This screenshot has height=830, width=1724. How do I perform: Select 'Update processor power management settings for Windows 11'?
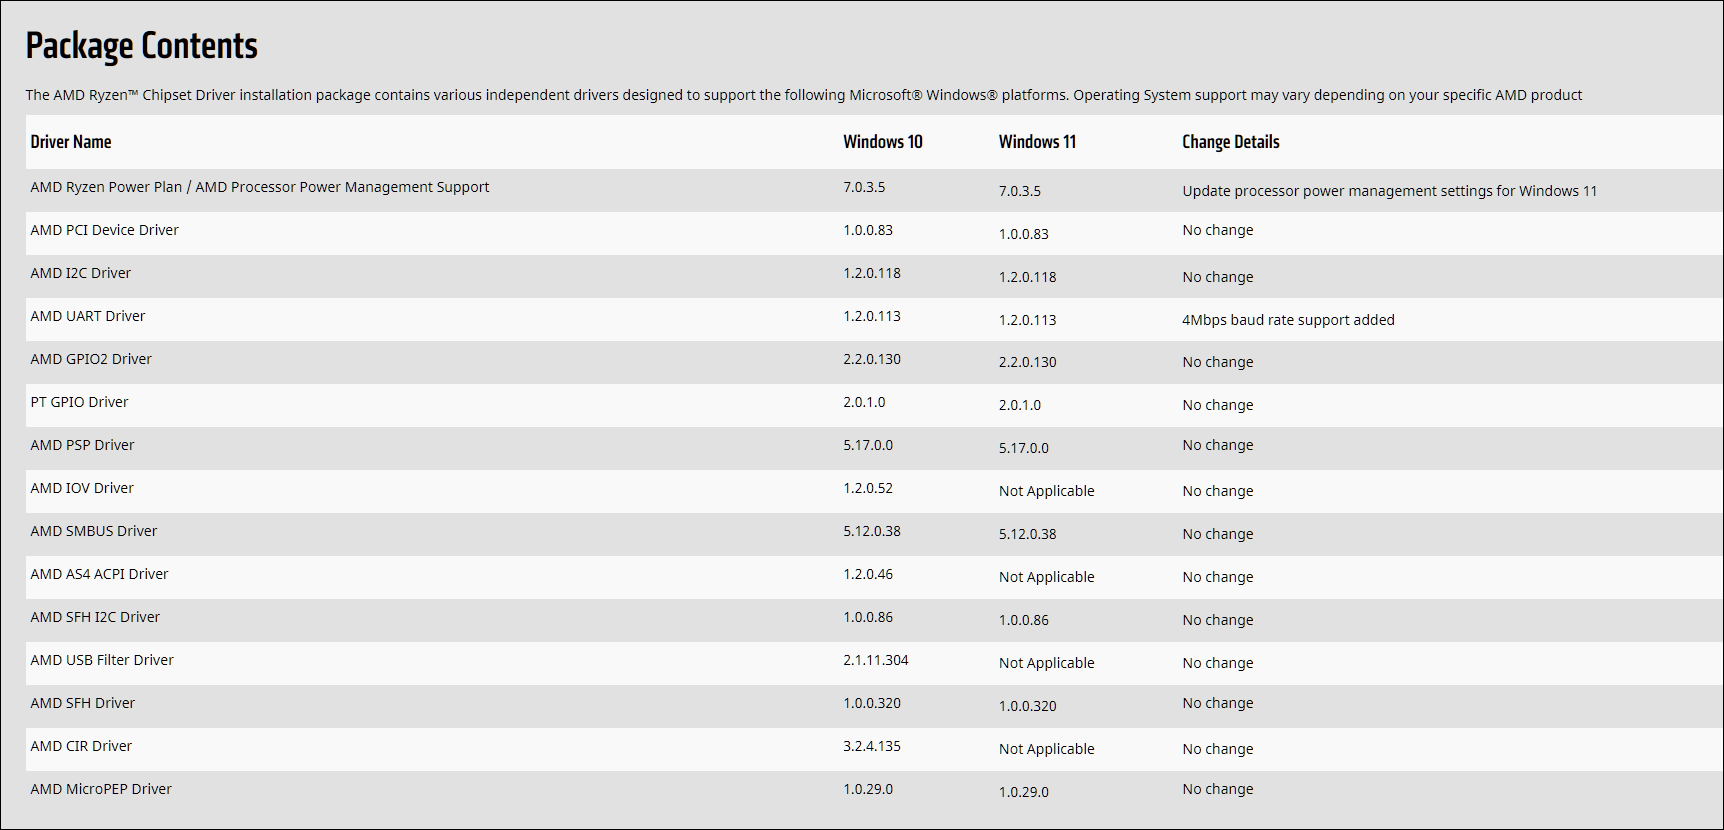pos(1390,191)
